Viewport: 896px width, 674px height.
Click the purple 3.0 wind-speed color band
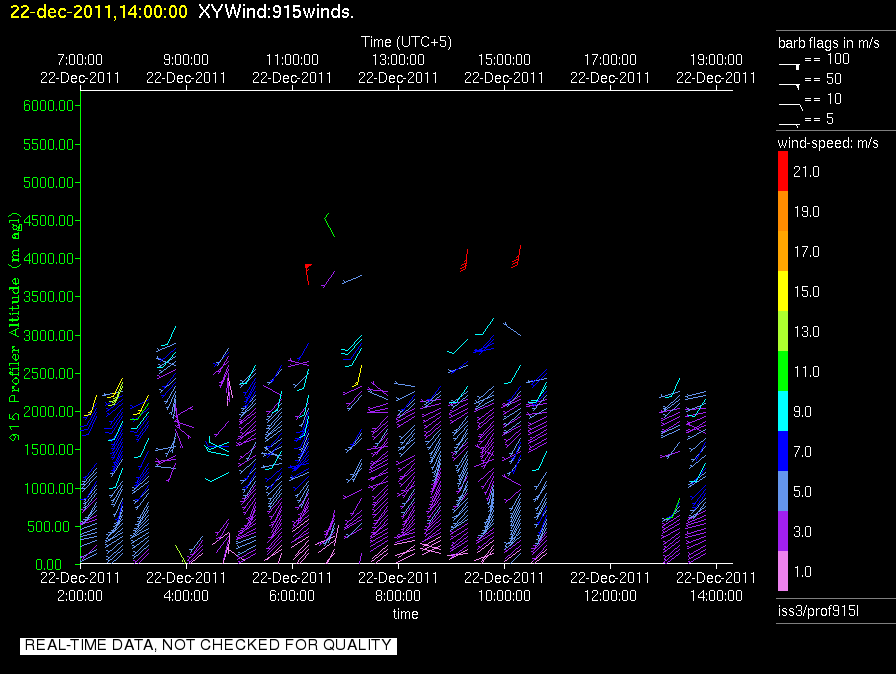coord(783,531)
